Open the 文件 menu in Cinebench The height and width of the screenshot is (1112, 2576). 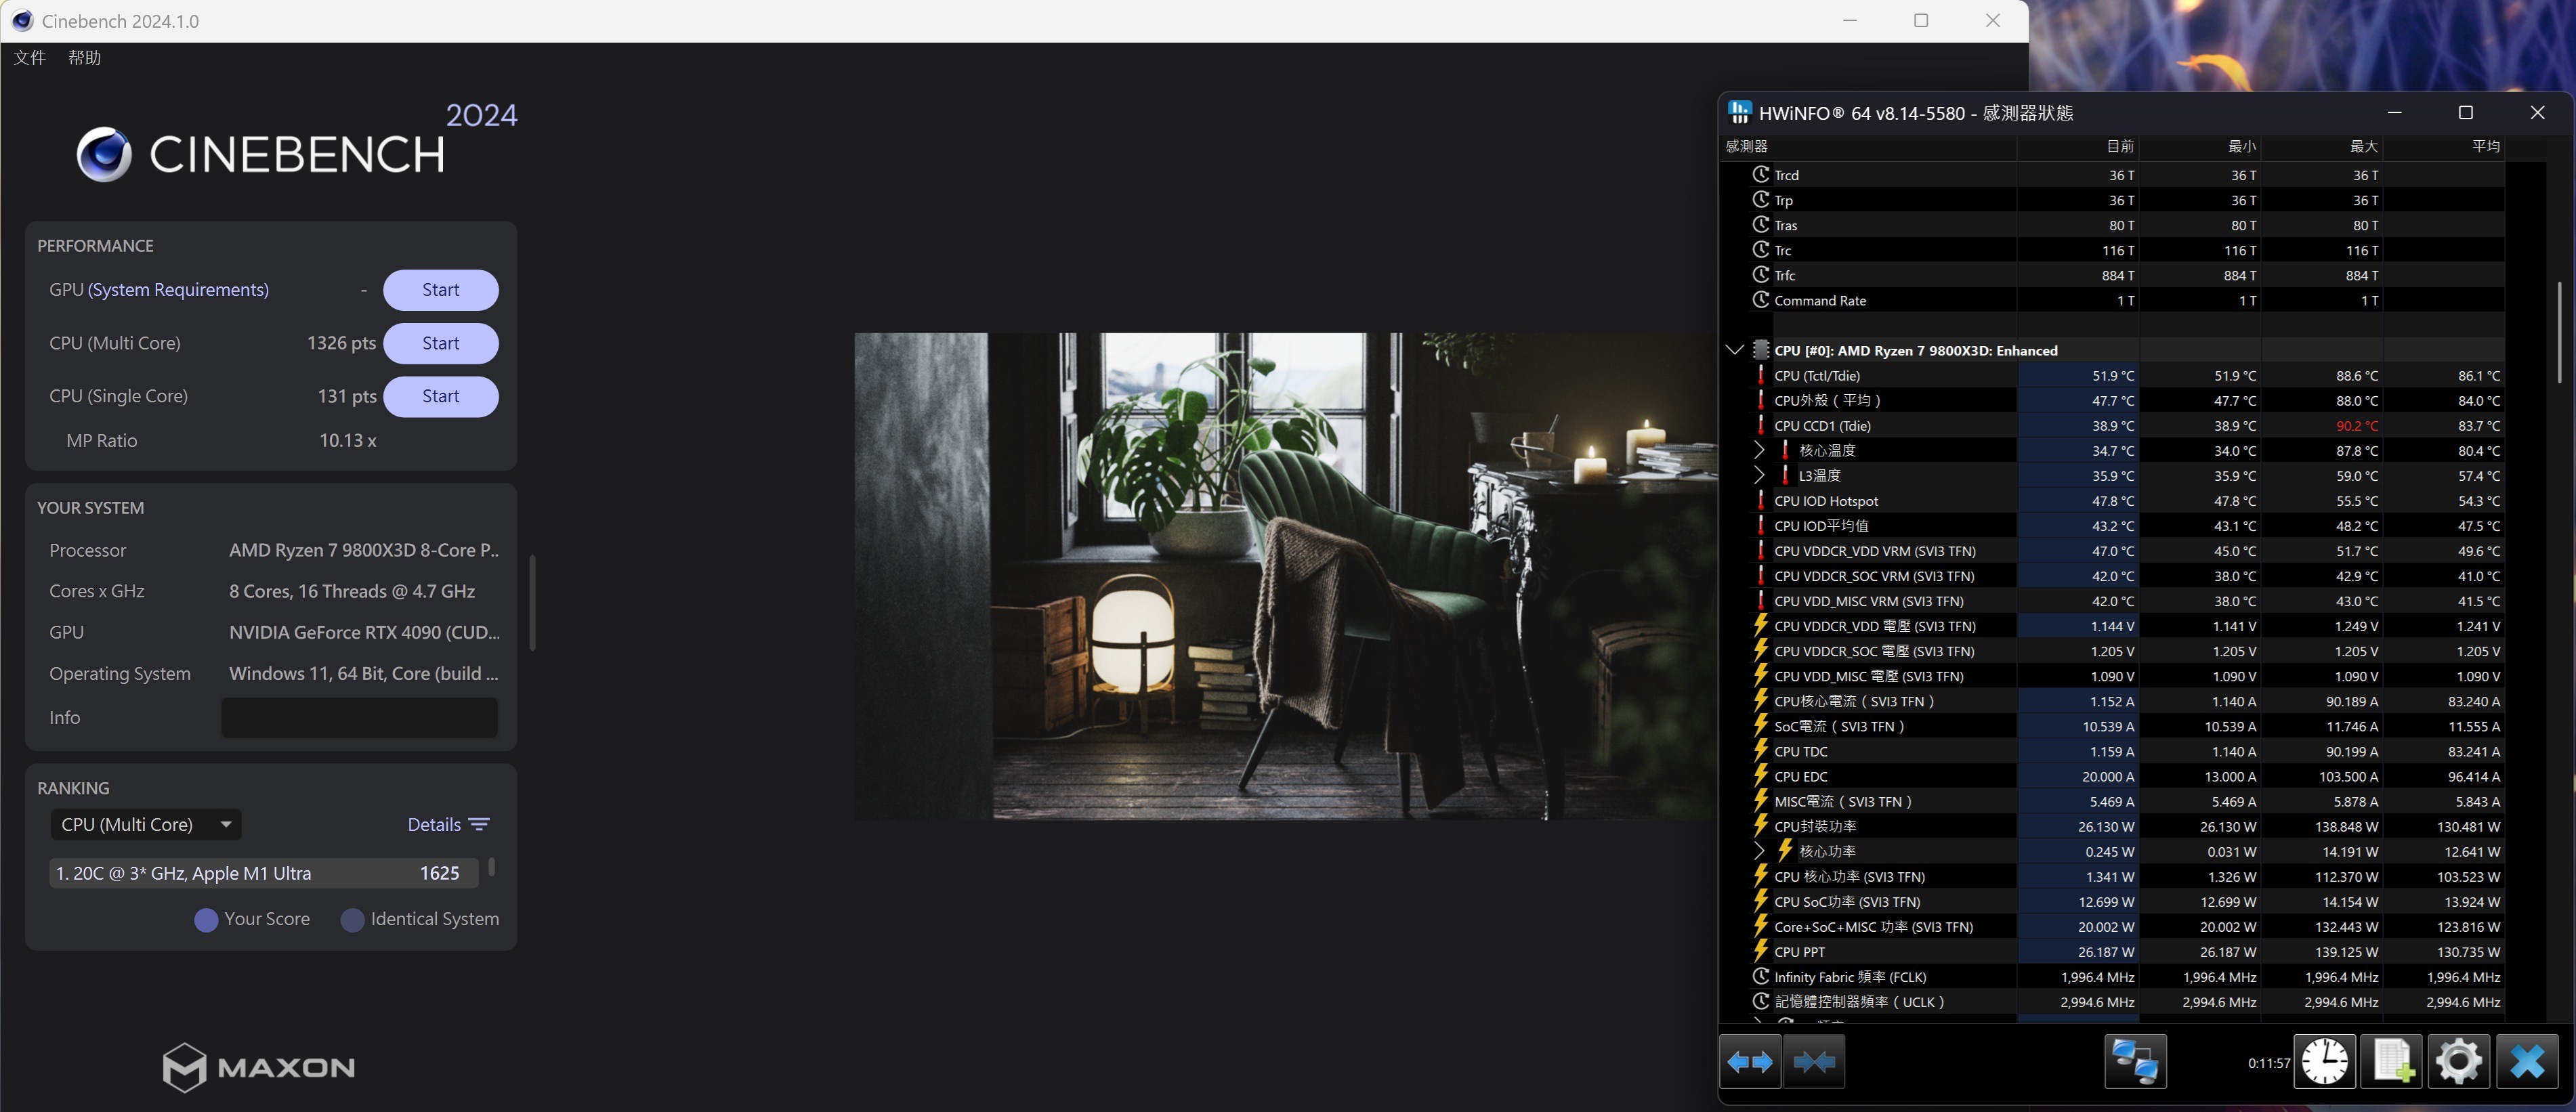pos(30,58)
